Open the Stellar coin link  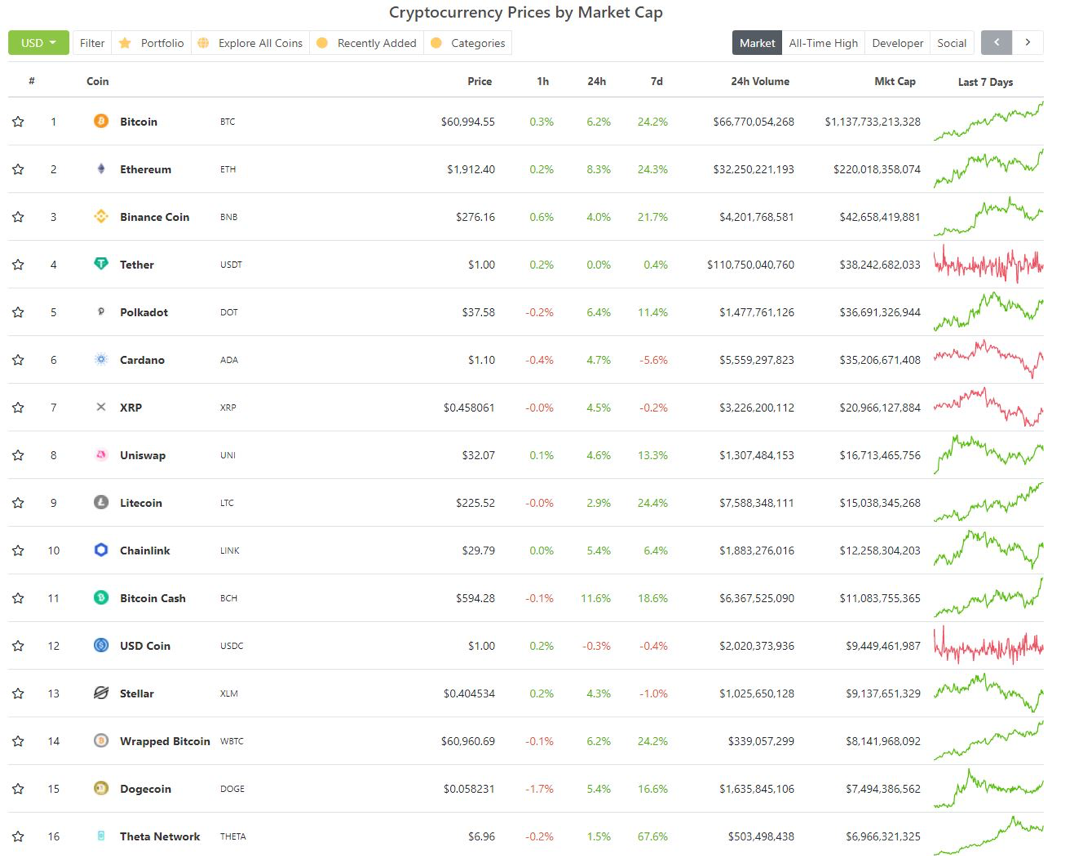(137, 693)
